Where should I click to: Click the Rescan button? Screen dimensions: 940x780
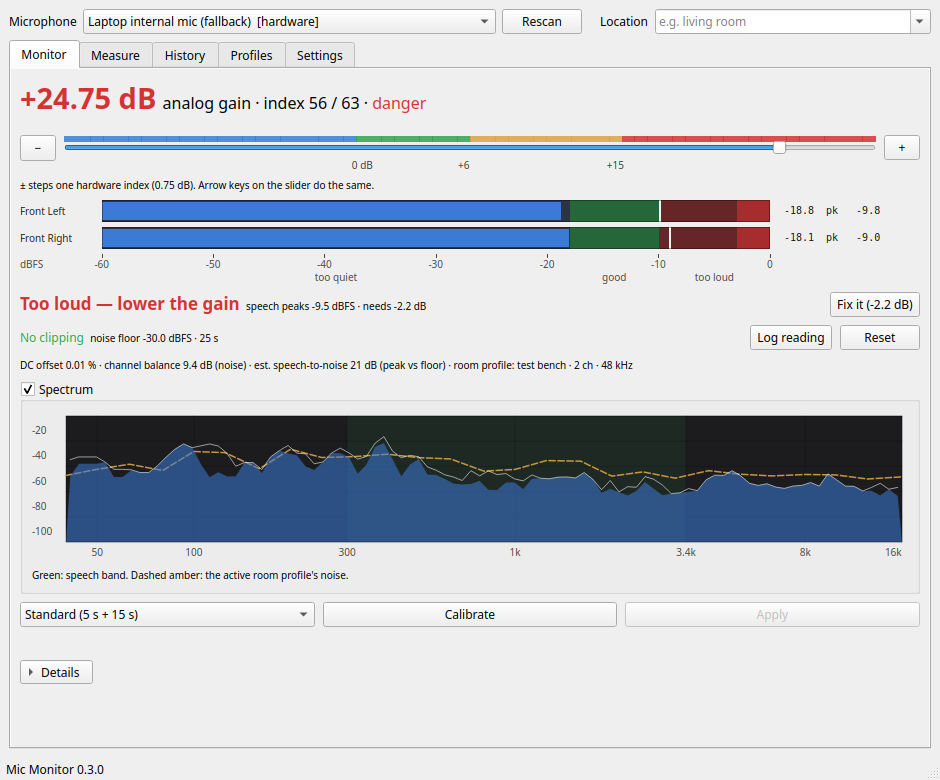[x=541, y=22]
